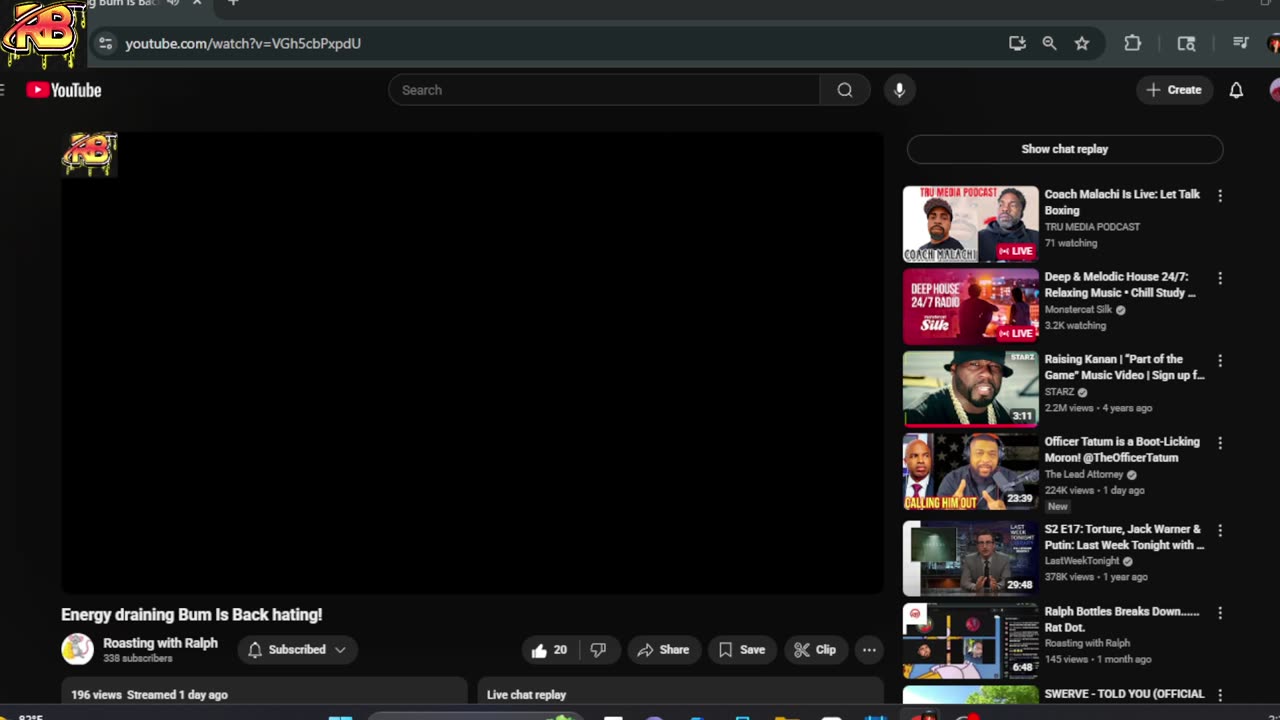Open options menu for Officer Tatum video
1280x720 pixels.
click(x=1219, y=443)
